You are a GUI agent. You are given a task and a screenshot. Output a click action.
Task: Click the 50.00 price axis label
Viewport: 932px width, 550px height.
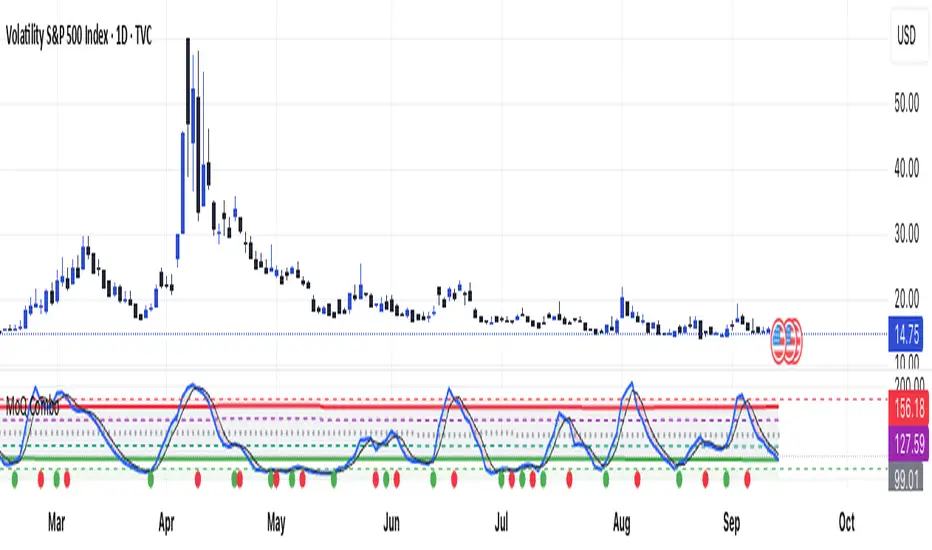(x=906, y=103)
